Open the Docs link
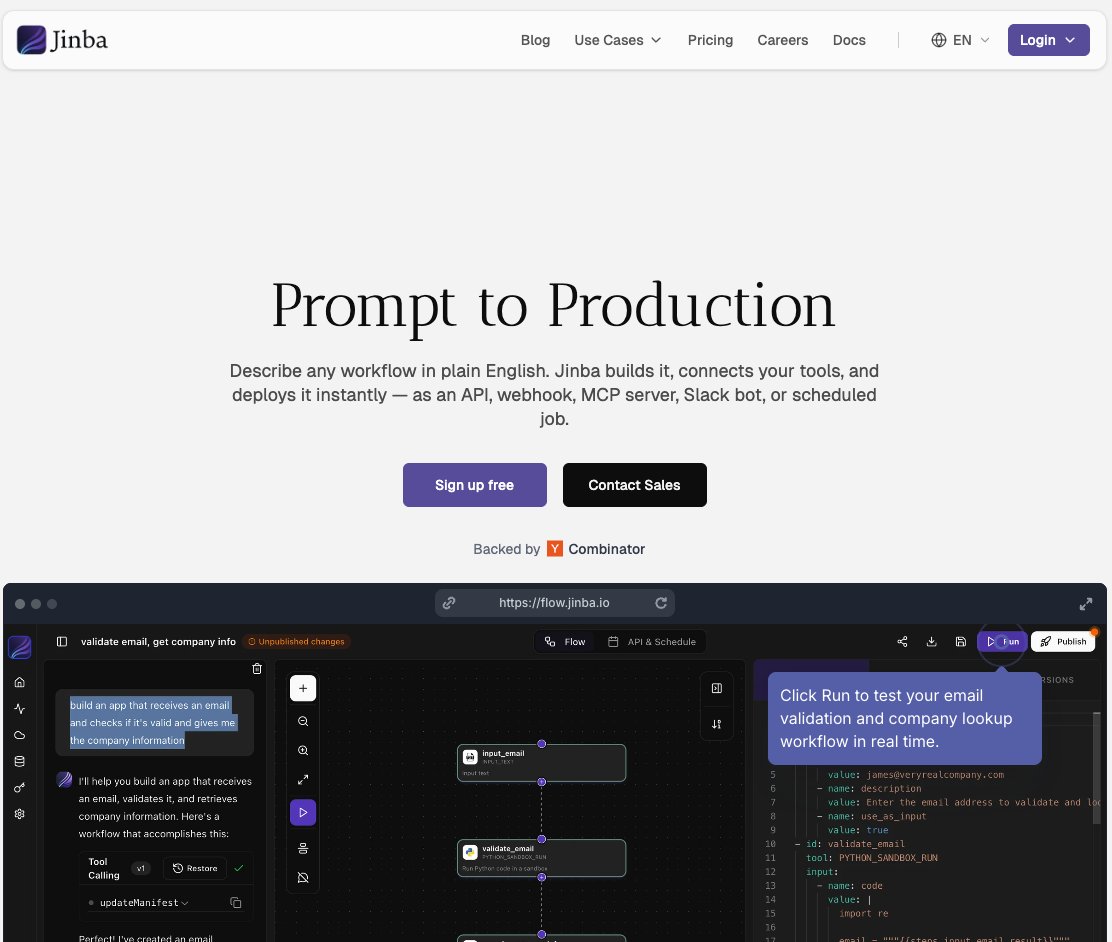The width and height of the screenshot is (1112, 942). point(849,40)
